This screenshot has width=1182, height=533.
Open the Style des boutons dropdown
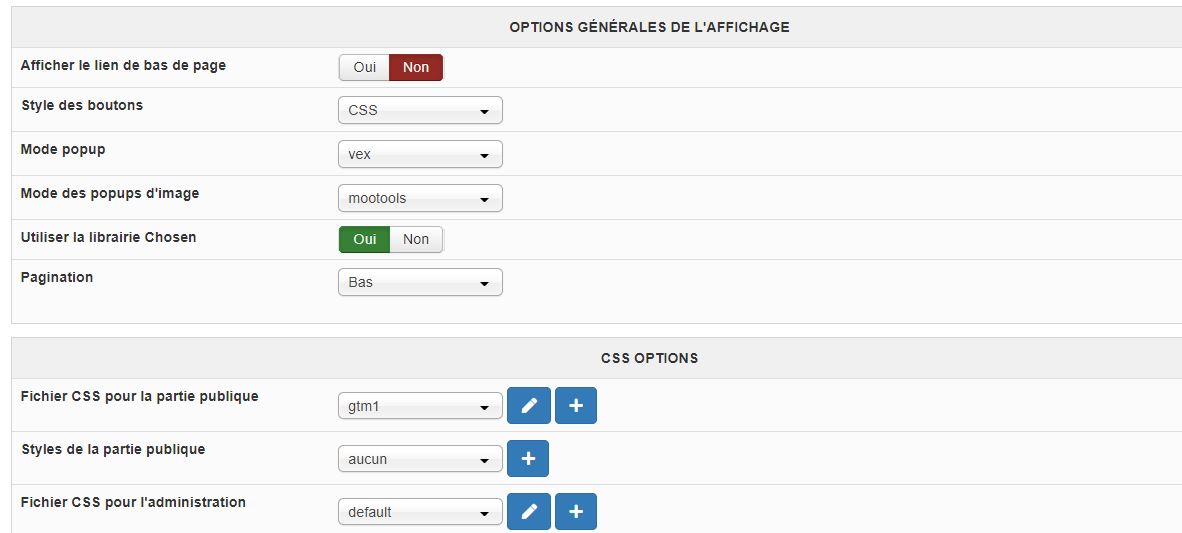[x=420, y=110]
